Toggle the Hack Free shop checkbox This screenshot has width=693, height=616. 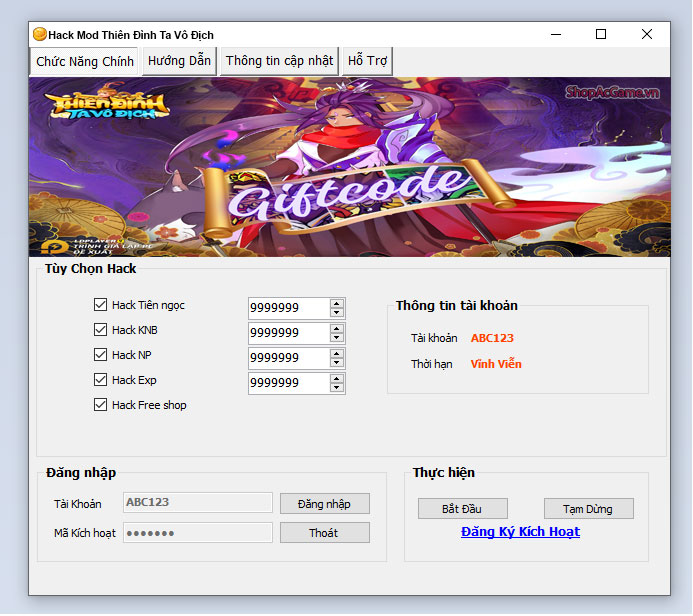[100, 405]
